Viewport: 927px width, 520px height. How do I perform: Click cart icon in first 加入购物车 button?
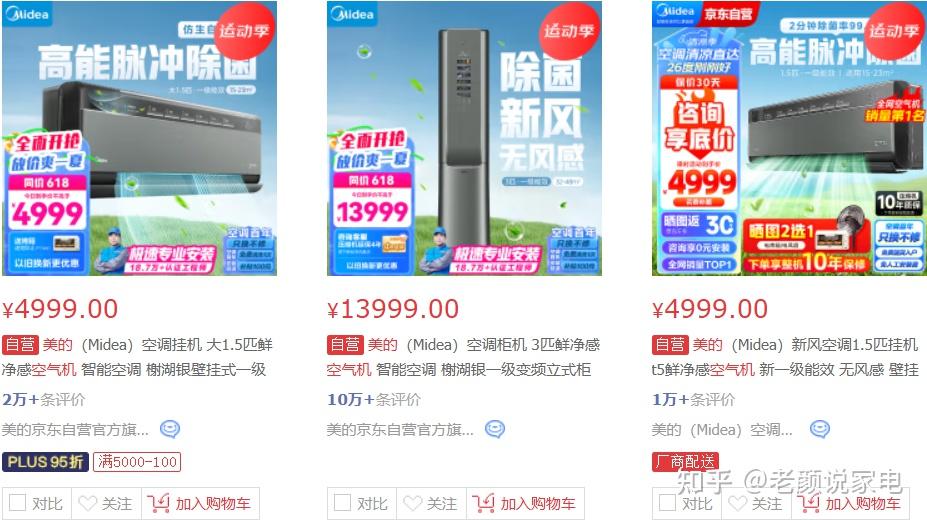coord(158,503)
